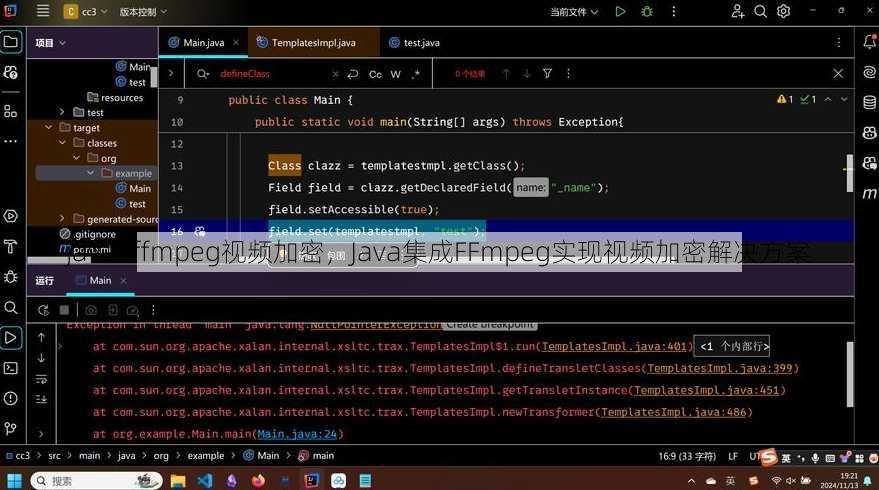Toggle Words (W) option in find bar

(x=396, y=74)
